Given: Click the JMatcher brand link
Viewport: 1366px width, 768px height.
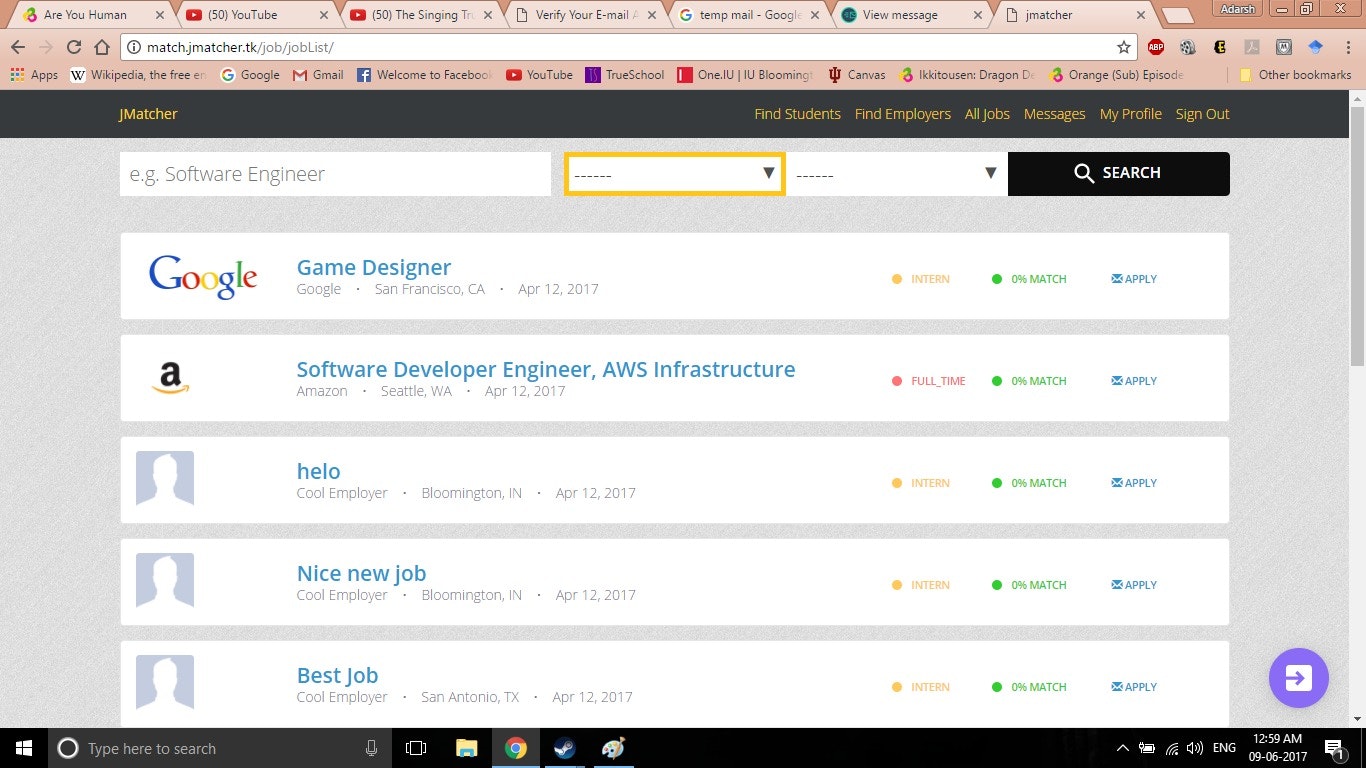Looking at the screenshot, I should coord(148,114).
